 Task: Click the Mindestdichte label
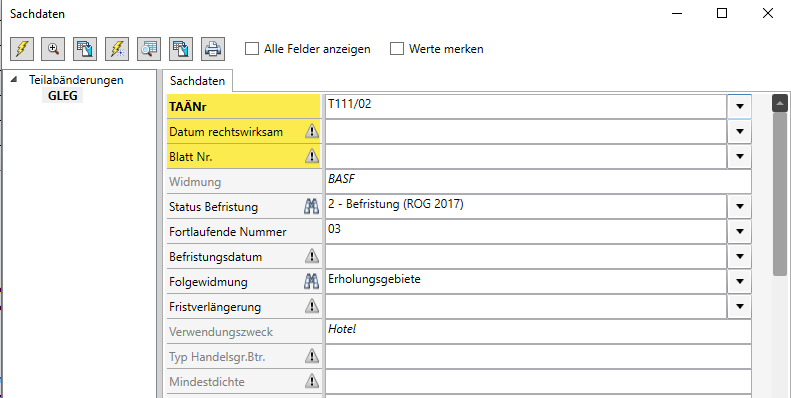(207, 382)
